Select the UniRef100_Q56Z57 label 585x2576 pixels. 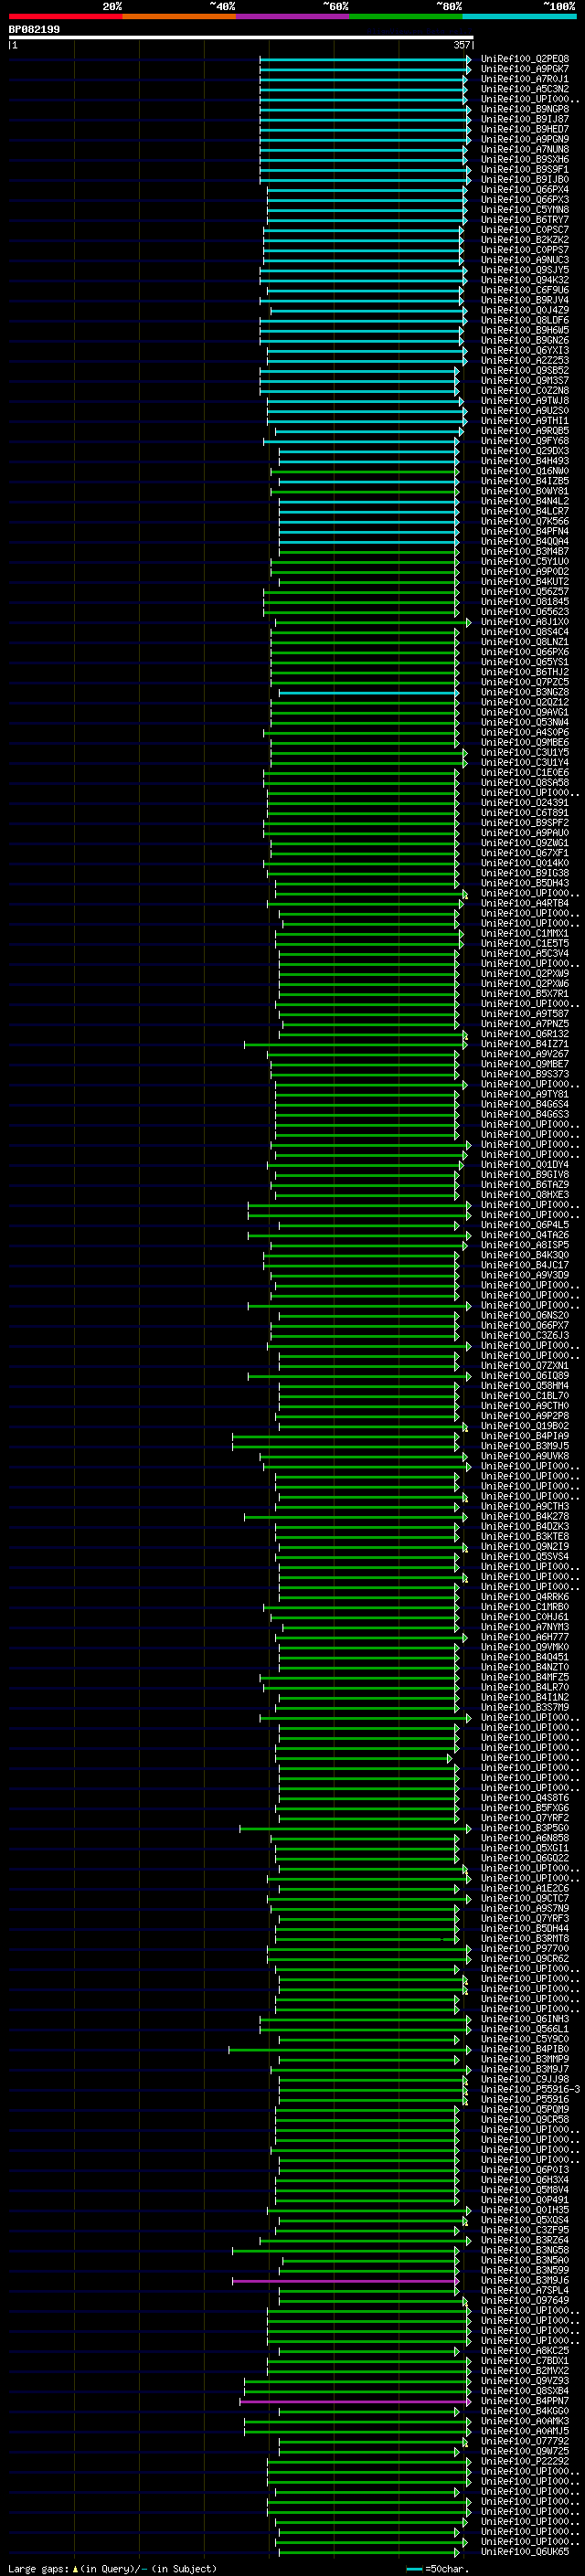[524, 591]
